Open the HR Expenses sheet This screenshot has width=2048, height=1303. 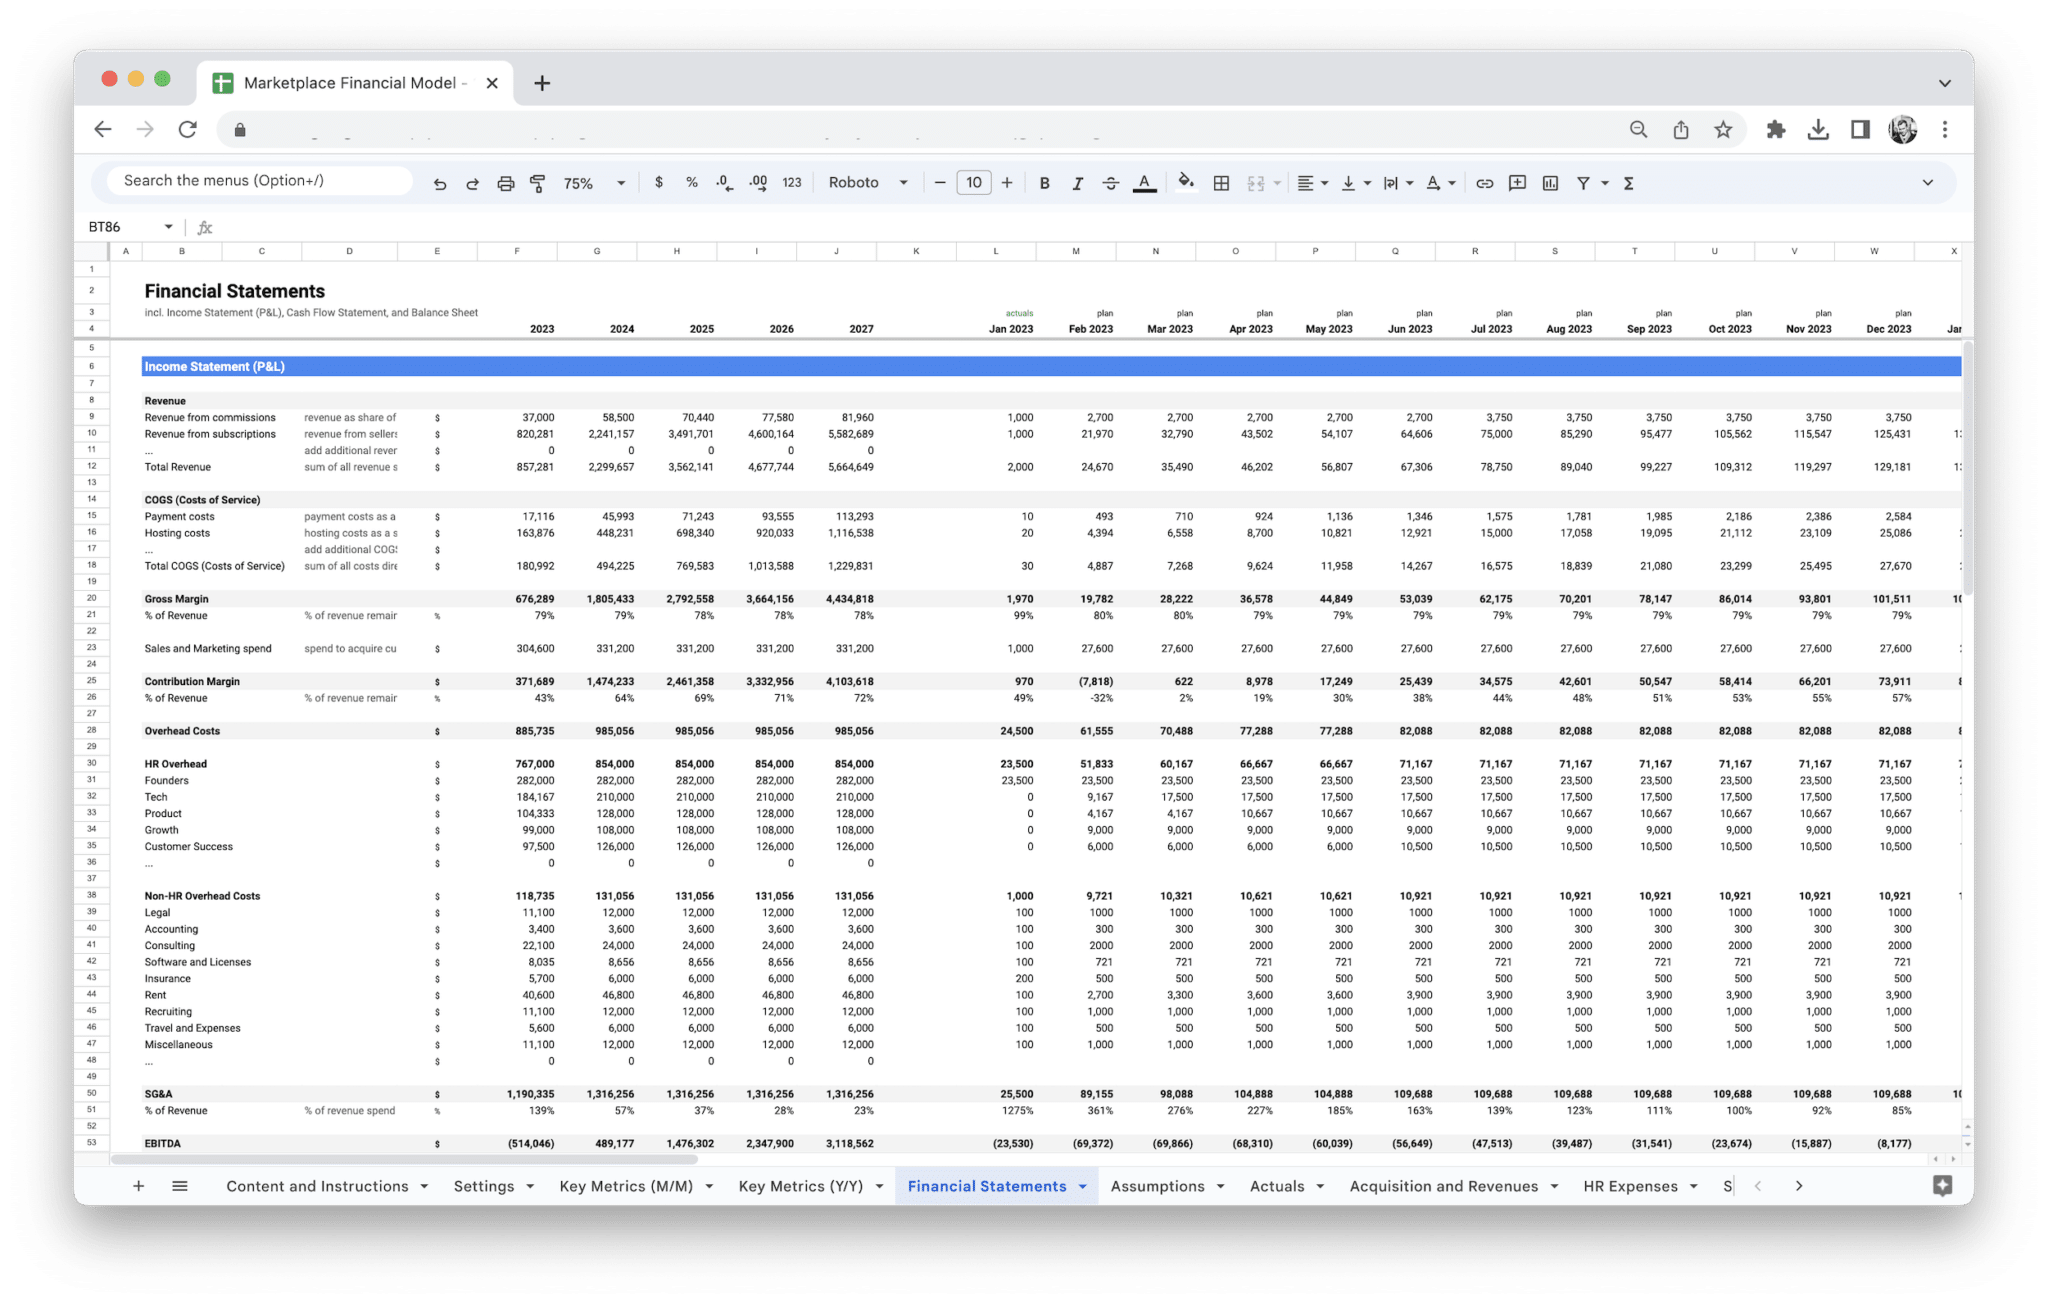point(1630,1186)
